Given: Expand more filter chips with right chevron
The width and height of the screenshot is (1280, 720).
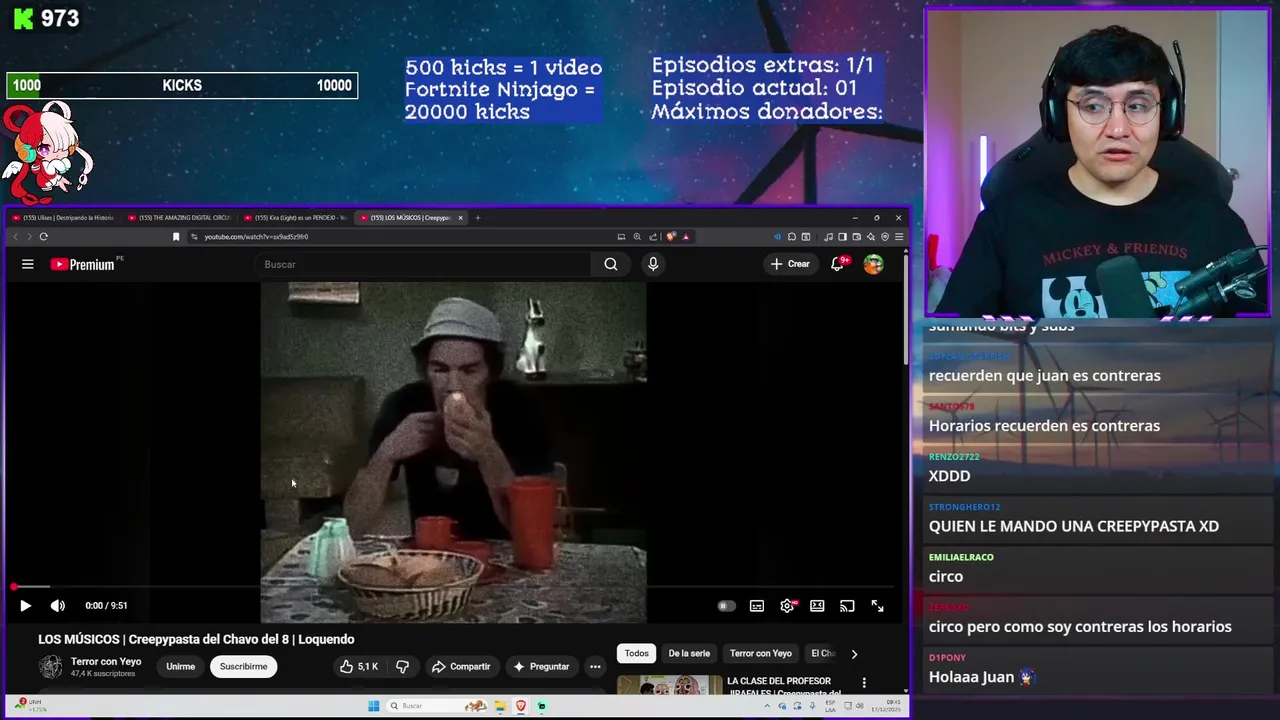Looking at the screenshot, I should [x=854, y=654].
